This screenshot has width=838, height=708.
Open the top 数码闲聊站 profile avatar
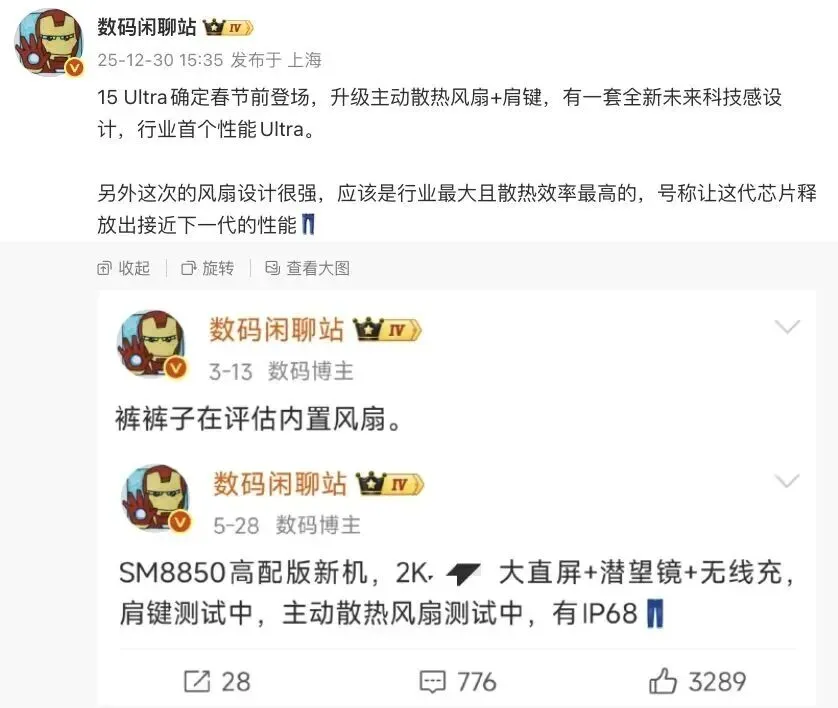coord(49,43)
